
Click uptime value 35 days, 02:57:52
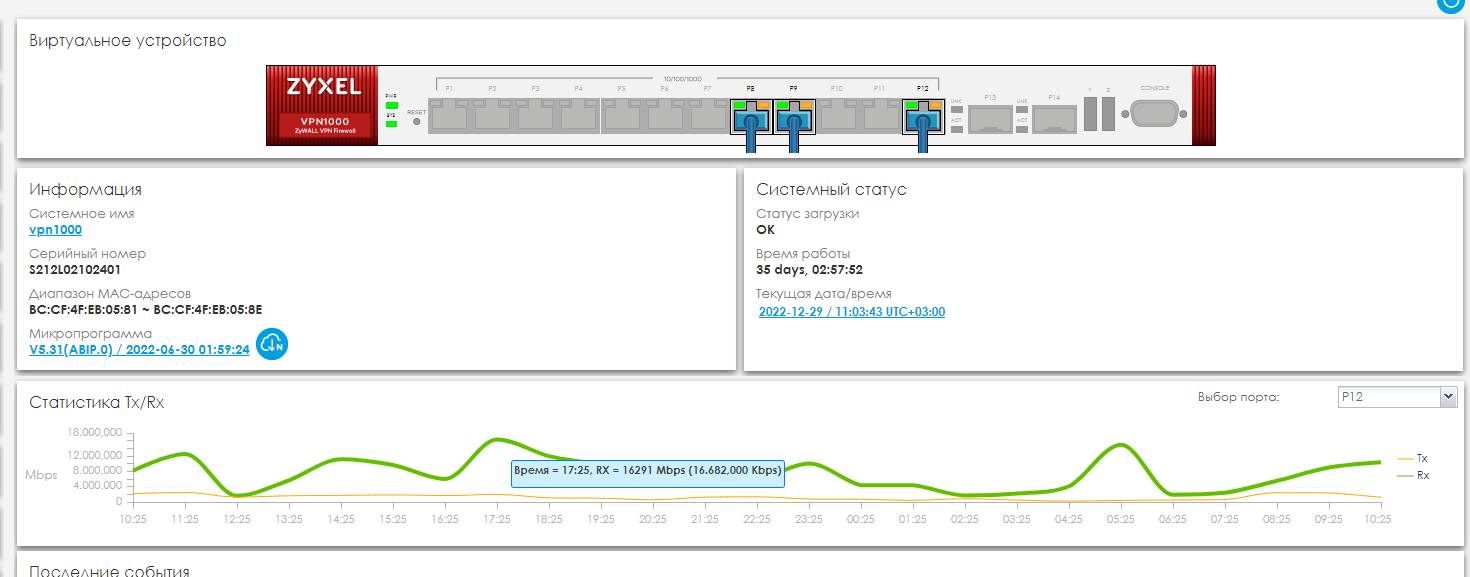click(809, 270)
